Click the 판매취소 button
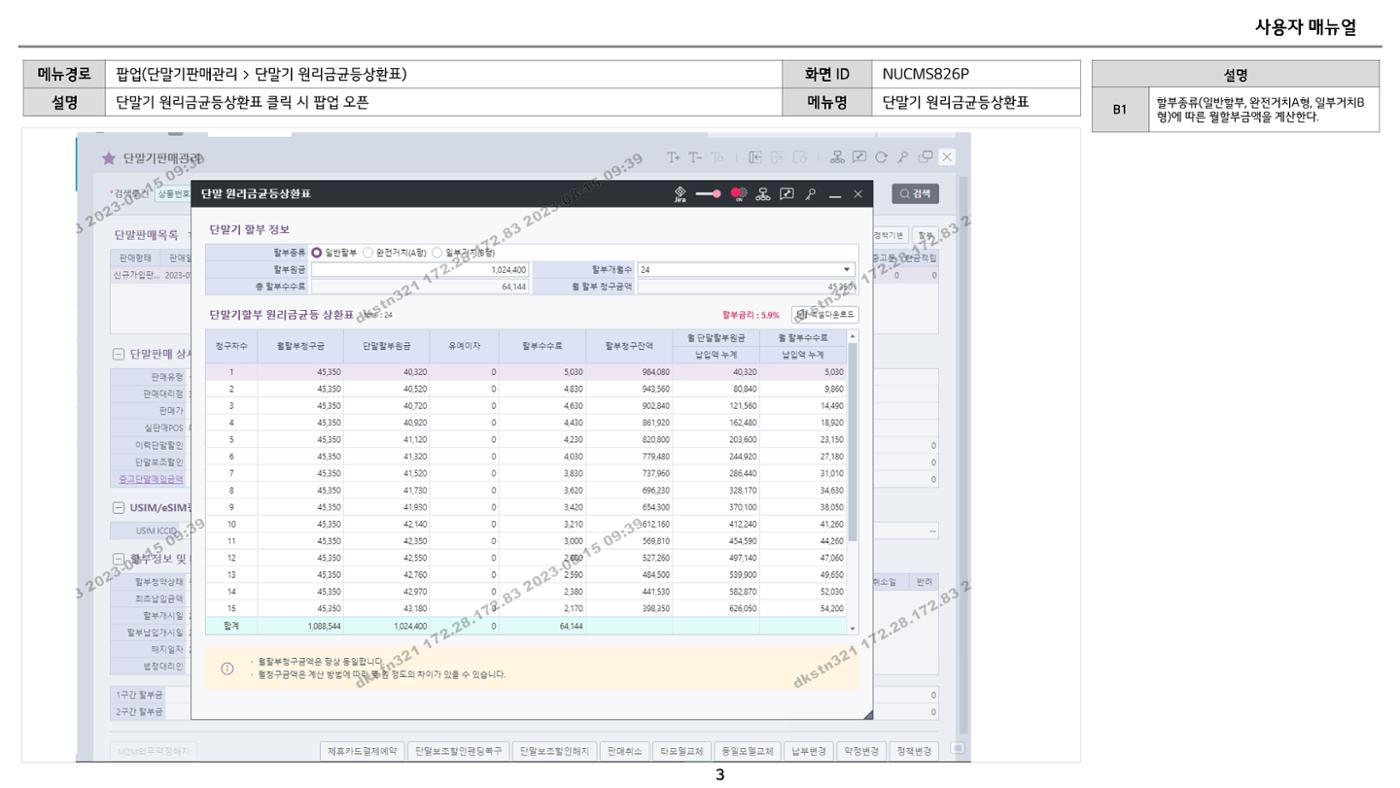The width and height of the screenshot is (1400, 788). pos(625,750)
